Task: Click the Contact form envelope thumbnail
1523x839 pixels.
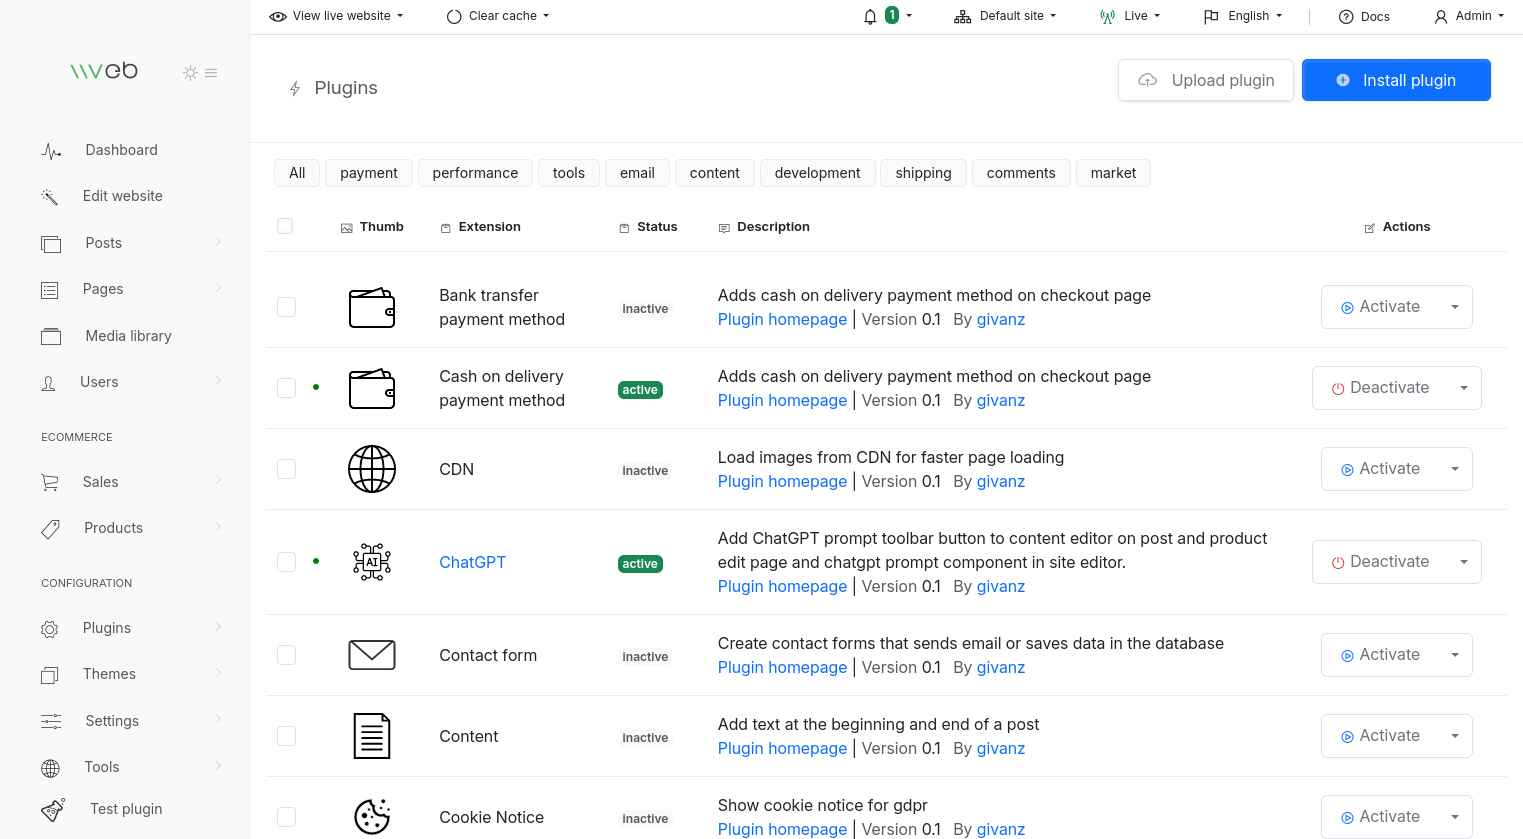Action: (x=372, y=655)
